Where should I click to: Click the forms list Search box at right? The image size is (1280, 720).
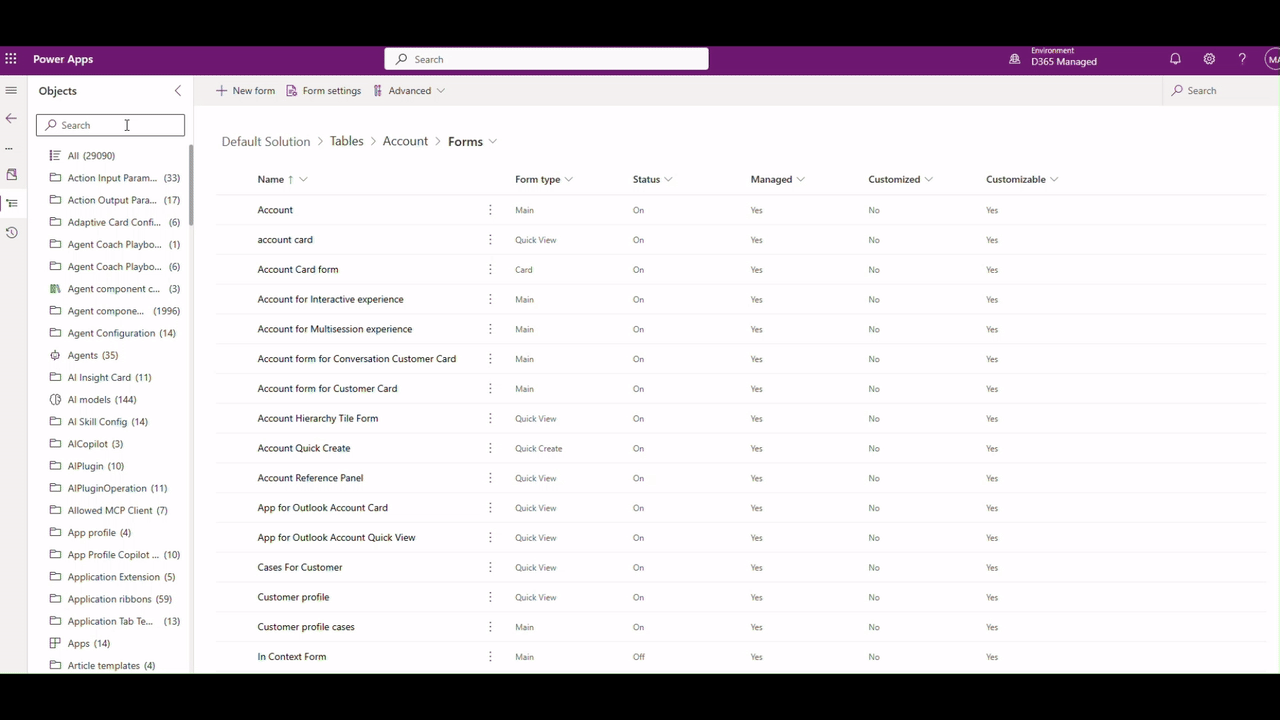(x=1221, y=91)
